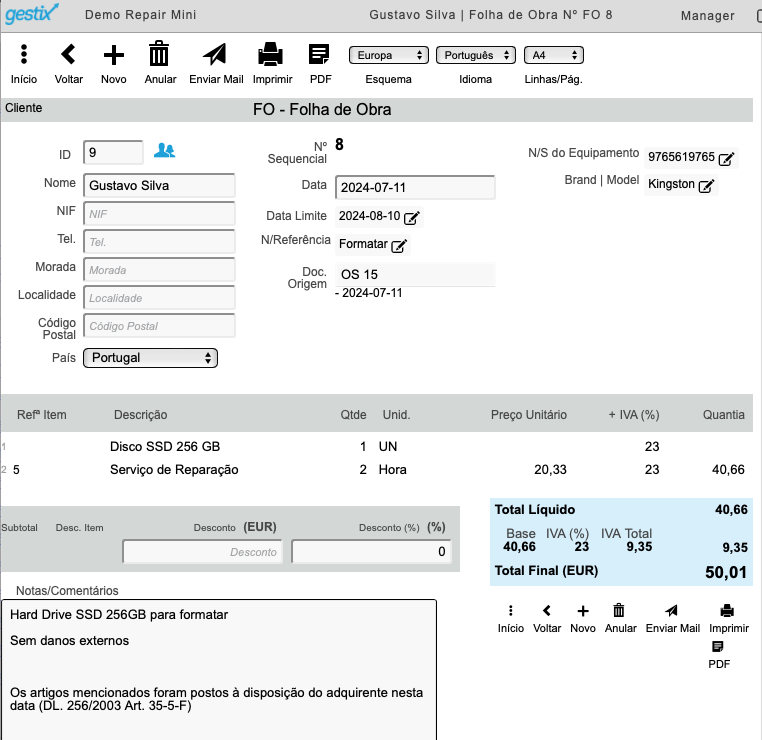The image size is (762, 740).
Task: Print using the top Imprimir icon
Action: [x=271, y=54]
